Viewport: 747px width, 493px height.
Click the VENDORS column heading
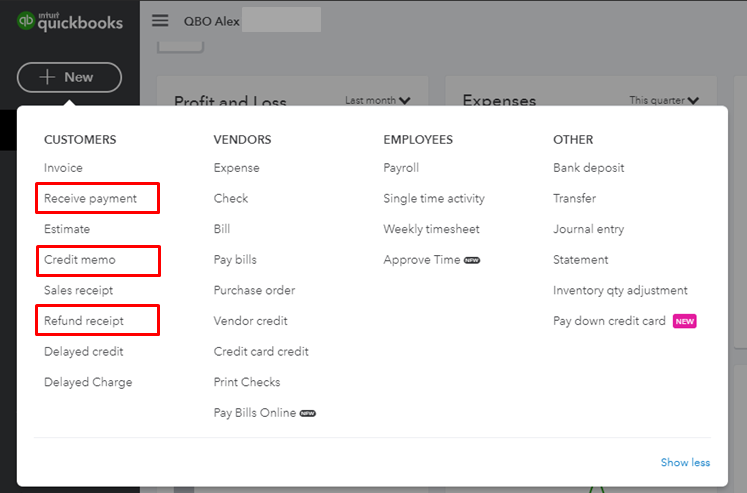coord(242,140)
